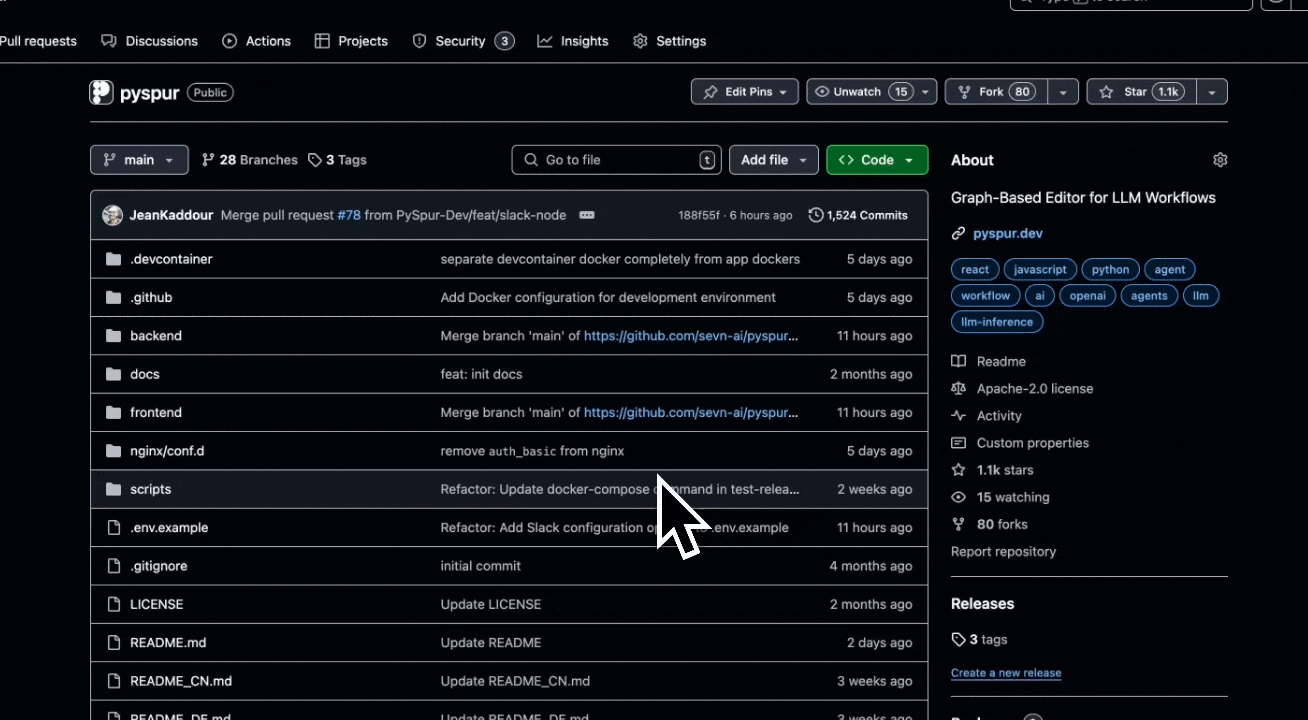Focus the Go to file search field
This screenshot has width=1308, height=720.
(616, 160)
